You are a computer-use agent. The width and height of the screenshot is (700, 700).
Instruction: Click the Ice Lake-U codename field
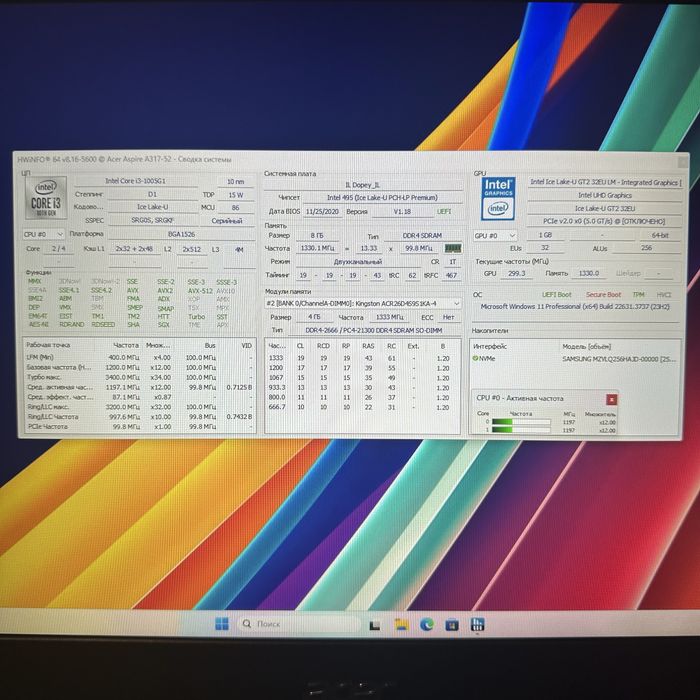pos(152,207)
